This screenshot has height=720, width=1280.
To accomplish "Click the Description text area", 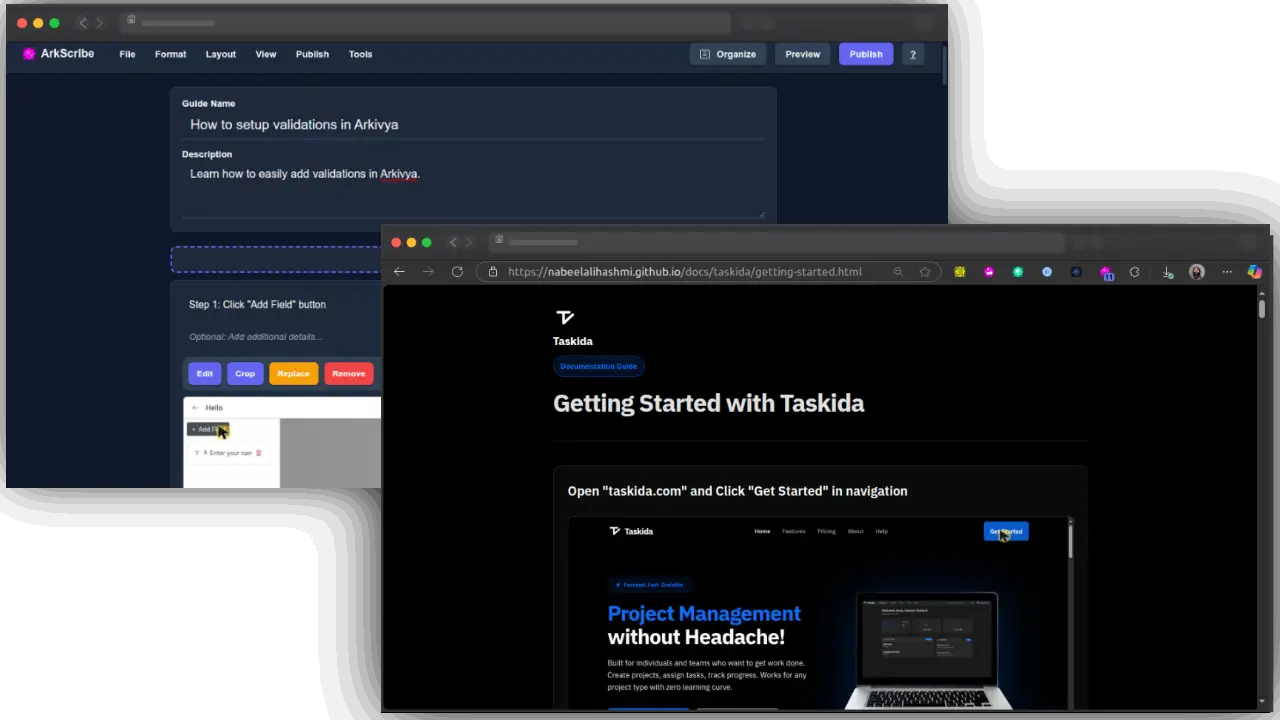I will (x=473, y=189).
